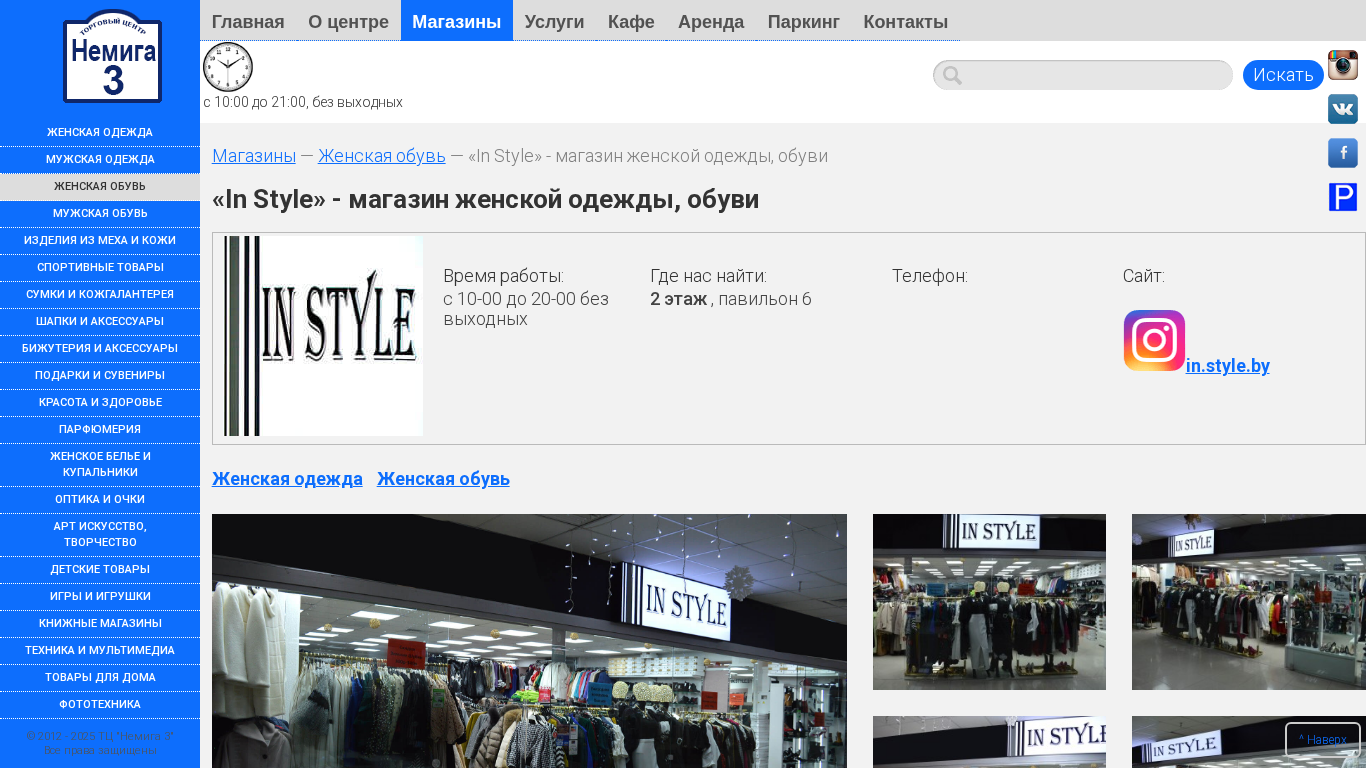
Task: Select Бижутерия и аксессуары category
Action: [x=100, y=349]
